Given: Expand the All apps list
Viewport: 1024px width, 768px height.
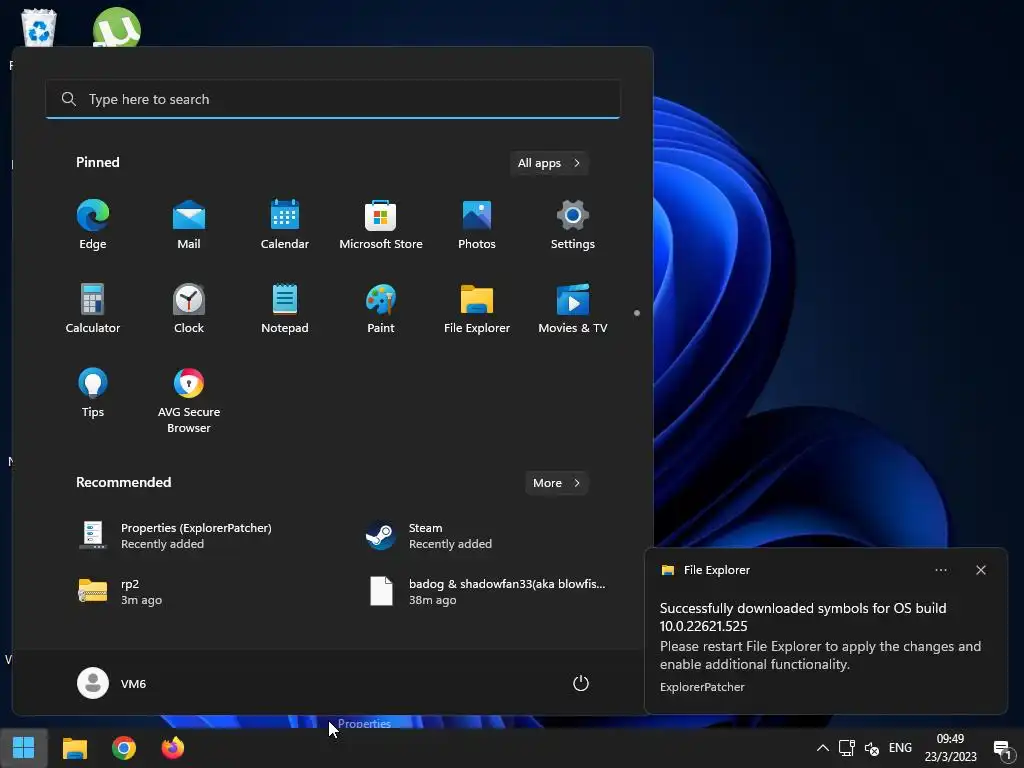Looking at the screenshot, I should 549,163.
